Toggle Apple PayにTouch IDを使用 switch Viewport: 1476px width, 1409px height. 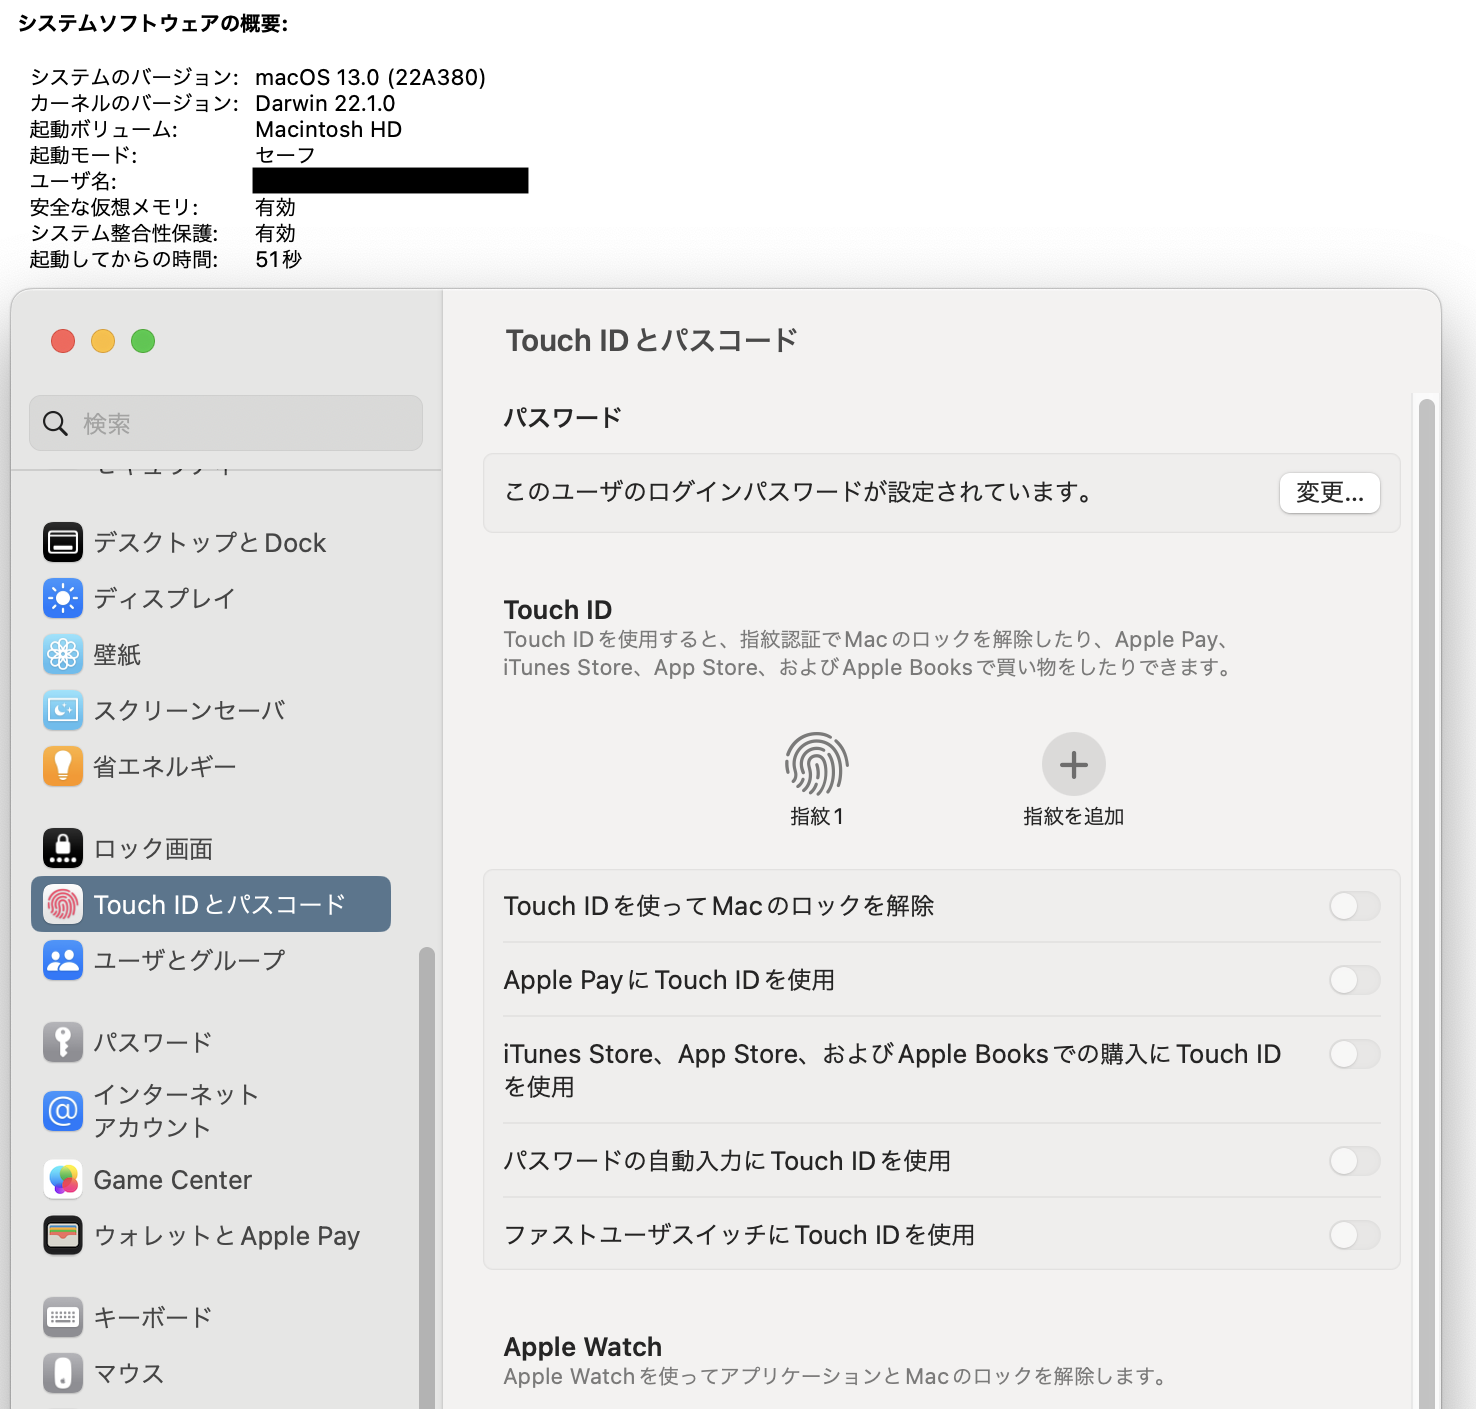click(1354, 980)
